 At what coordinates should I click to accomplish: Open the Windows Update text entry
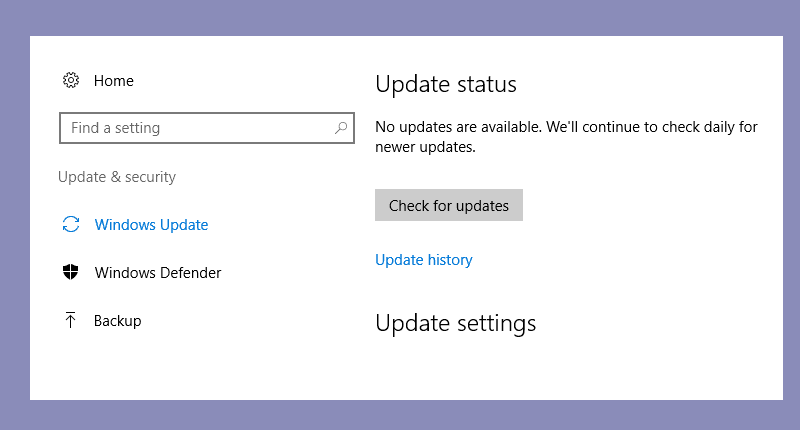(151, 225)
